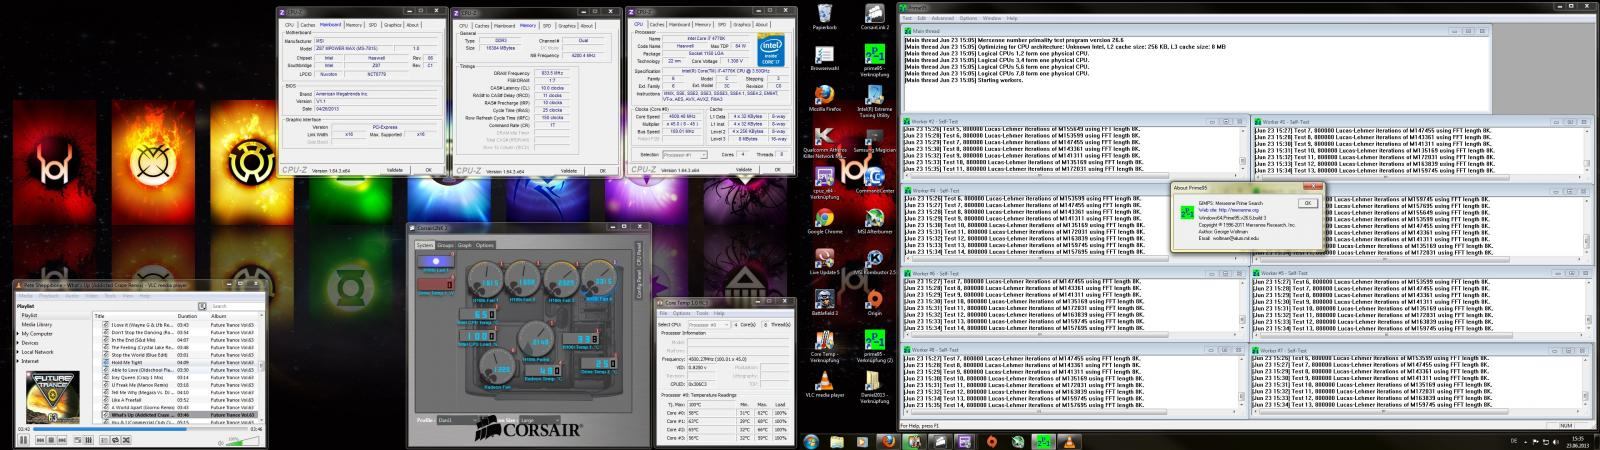This screenshot has width=1600, height=450.
Task: Expand My Computer in VLC playlist tree
Action: 17,334
